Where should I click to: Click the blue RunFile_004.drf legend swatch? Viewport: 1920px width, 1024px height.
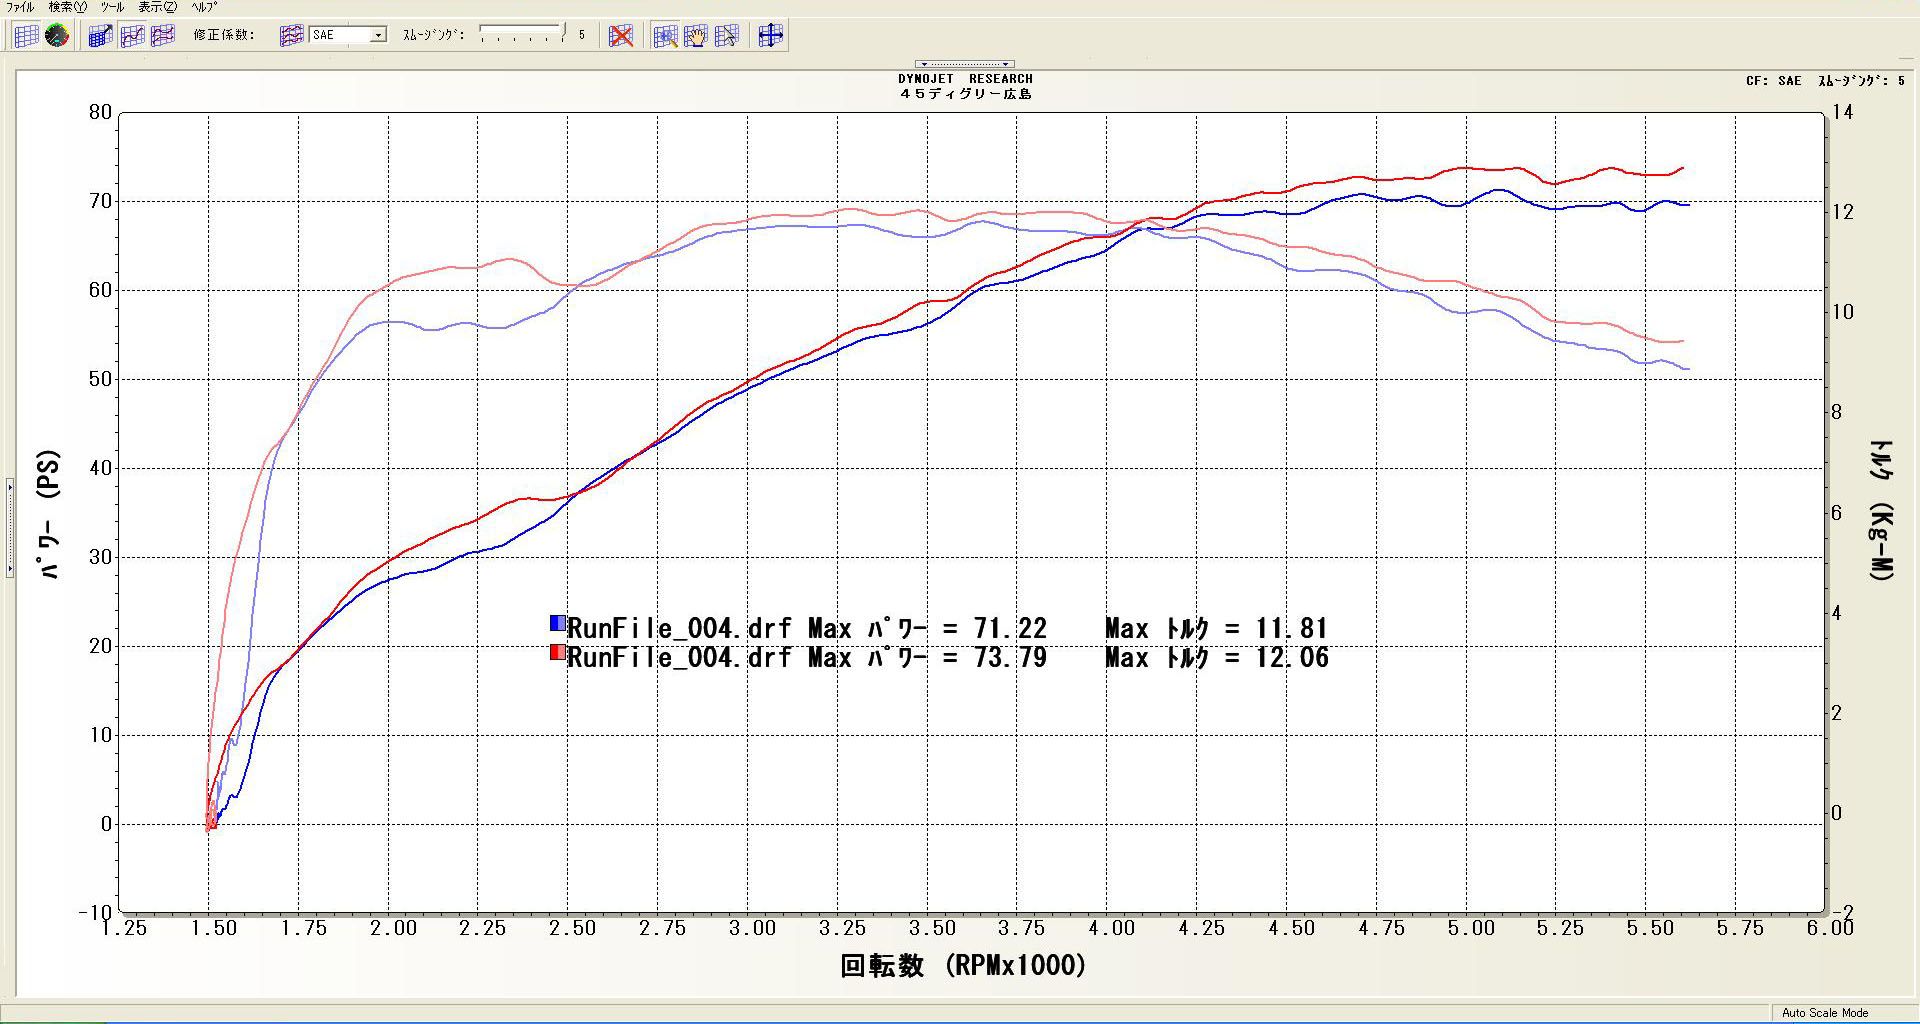[558, 623]
